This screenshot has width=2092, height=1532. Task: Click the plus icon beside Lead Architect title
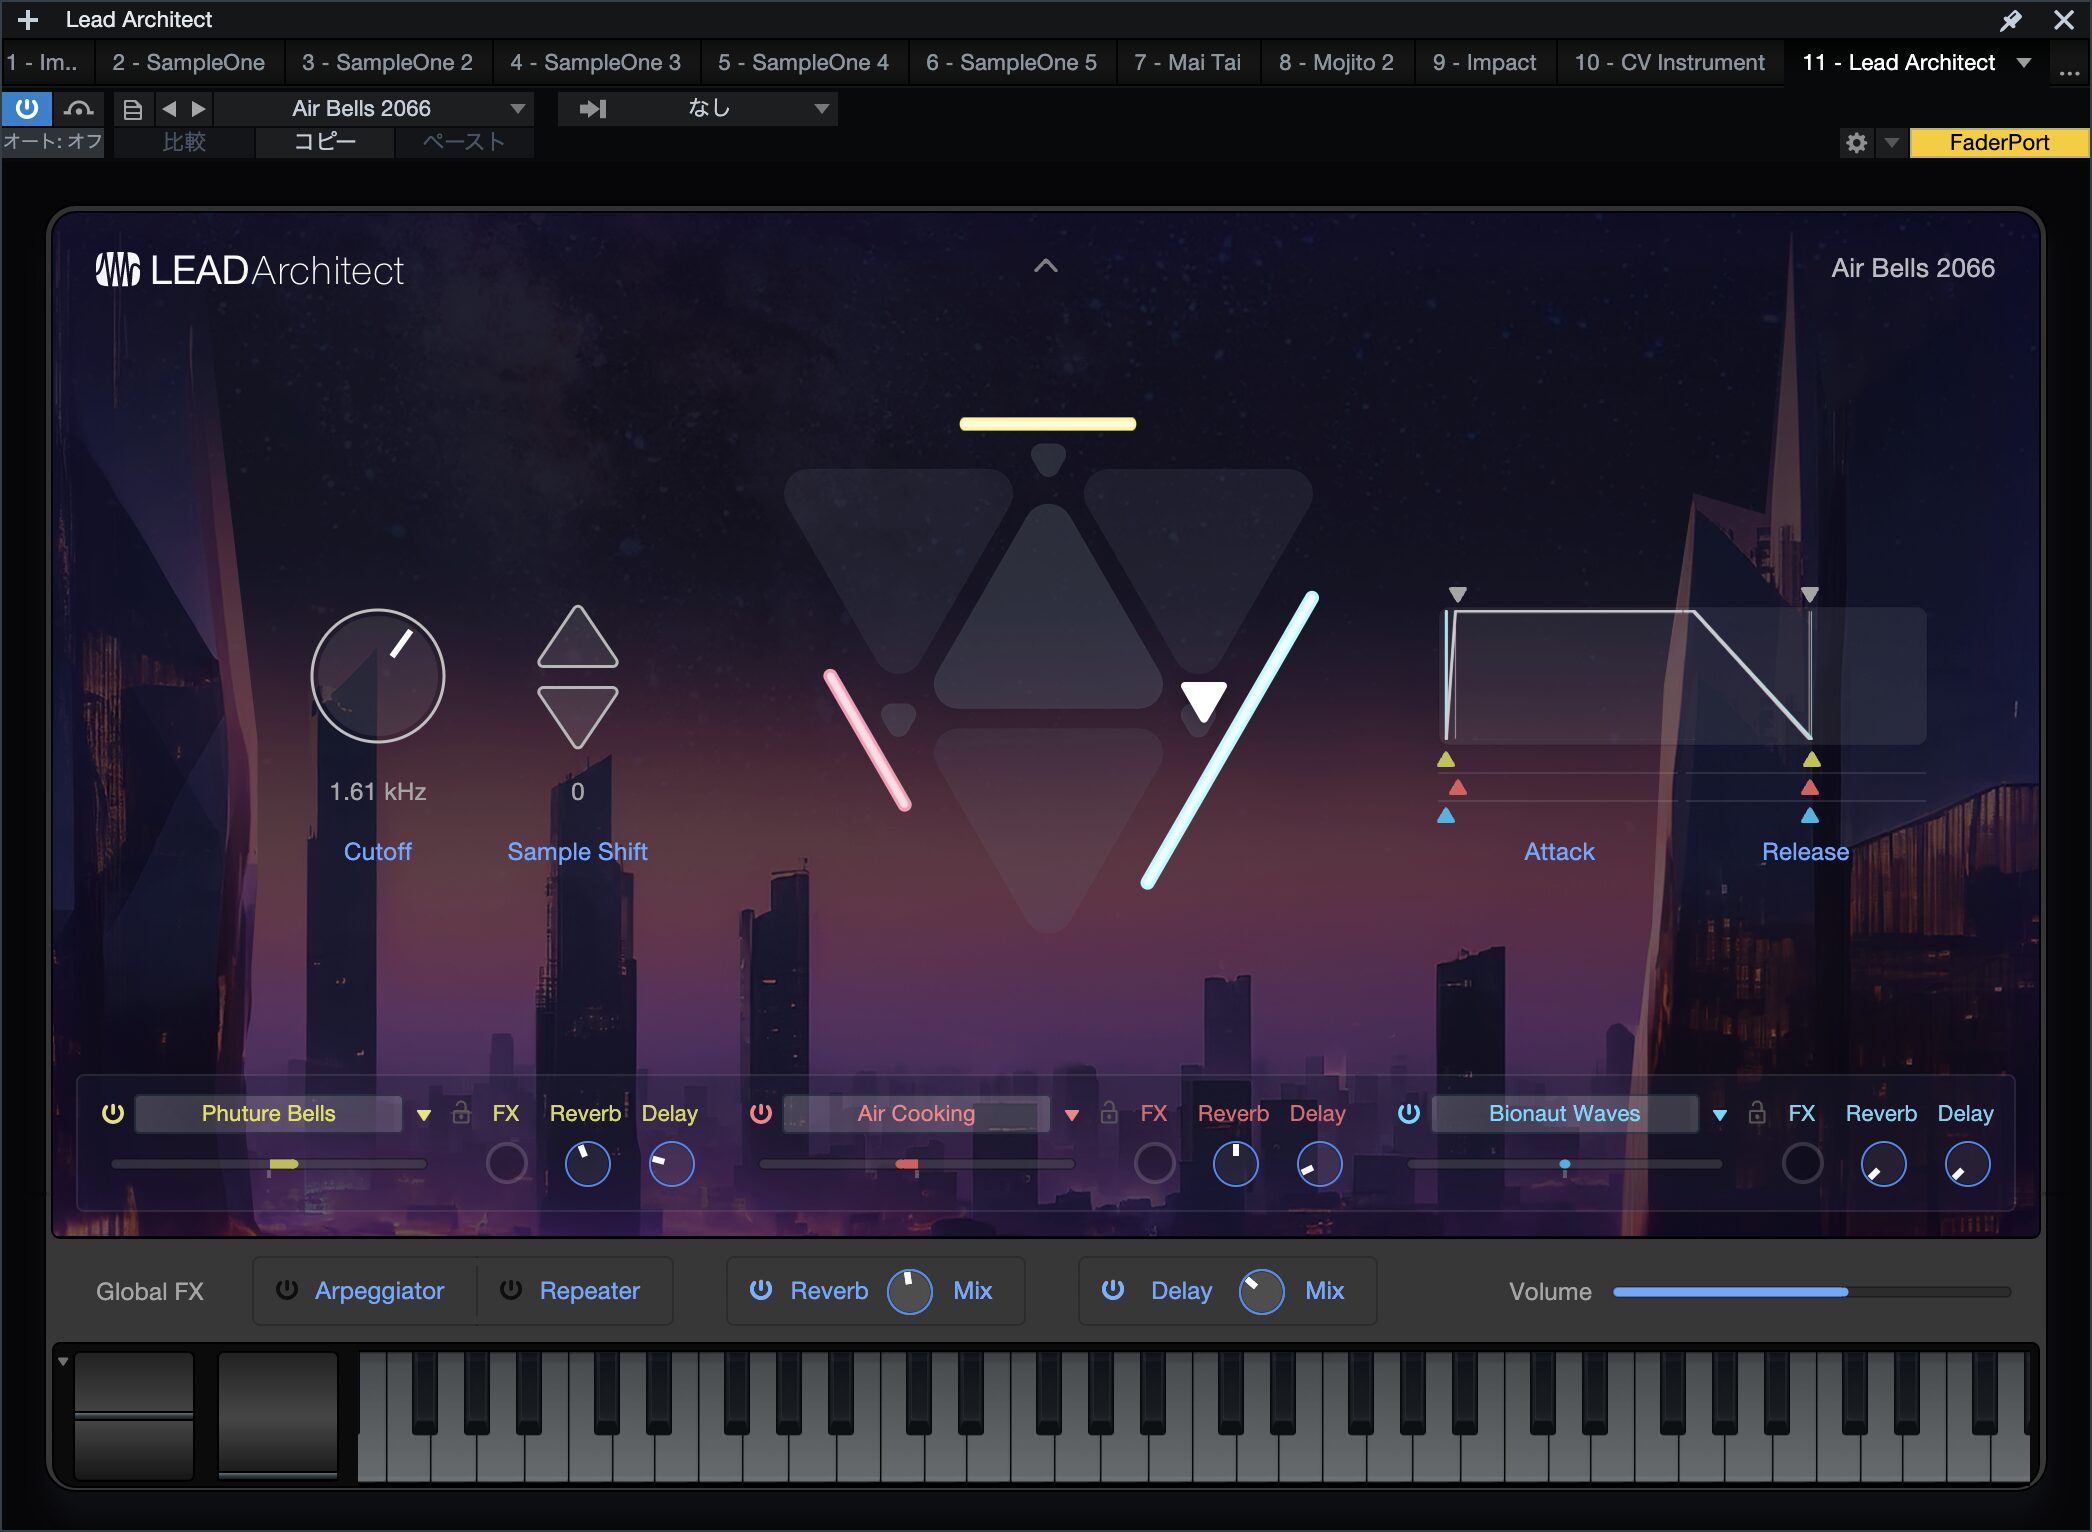(28, 20)
